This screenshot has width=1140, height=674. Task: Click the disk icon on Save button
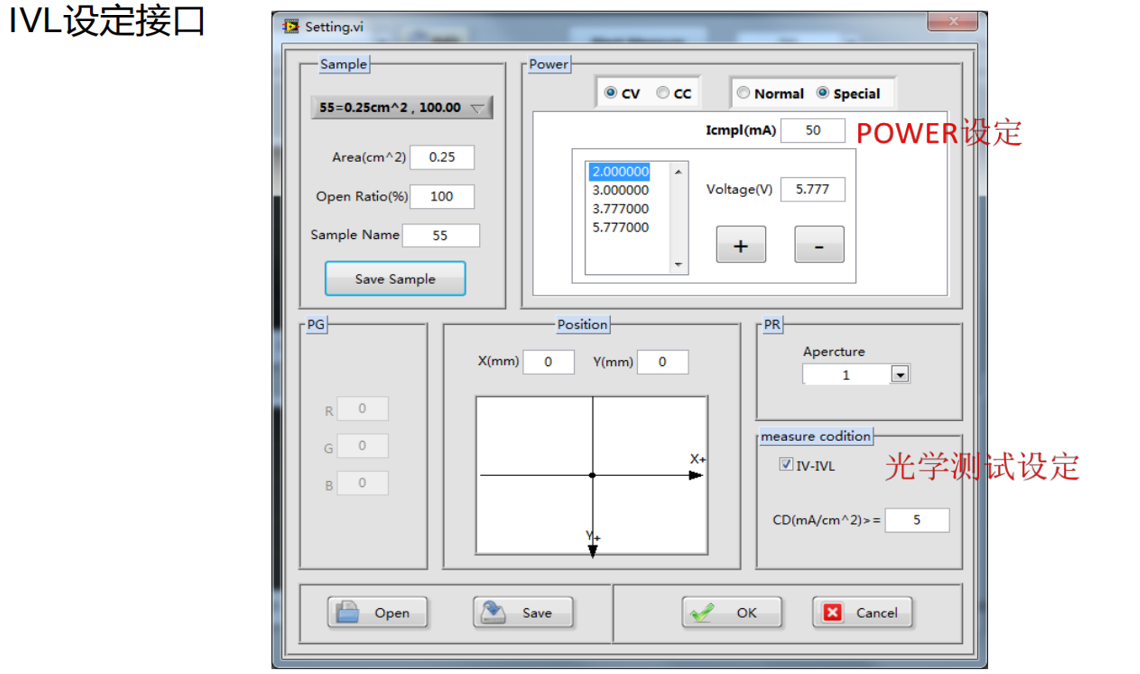[x=493, y=612]
